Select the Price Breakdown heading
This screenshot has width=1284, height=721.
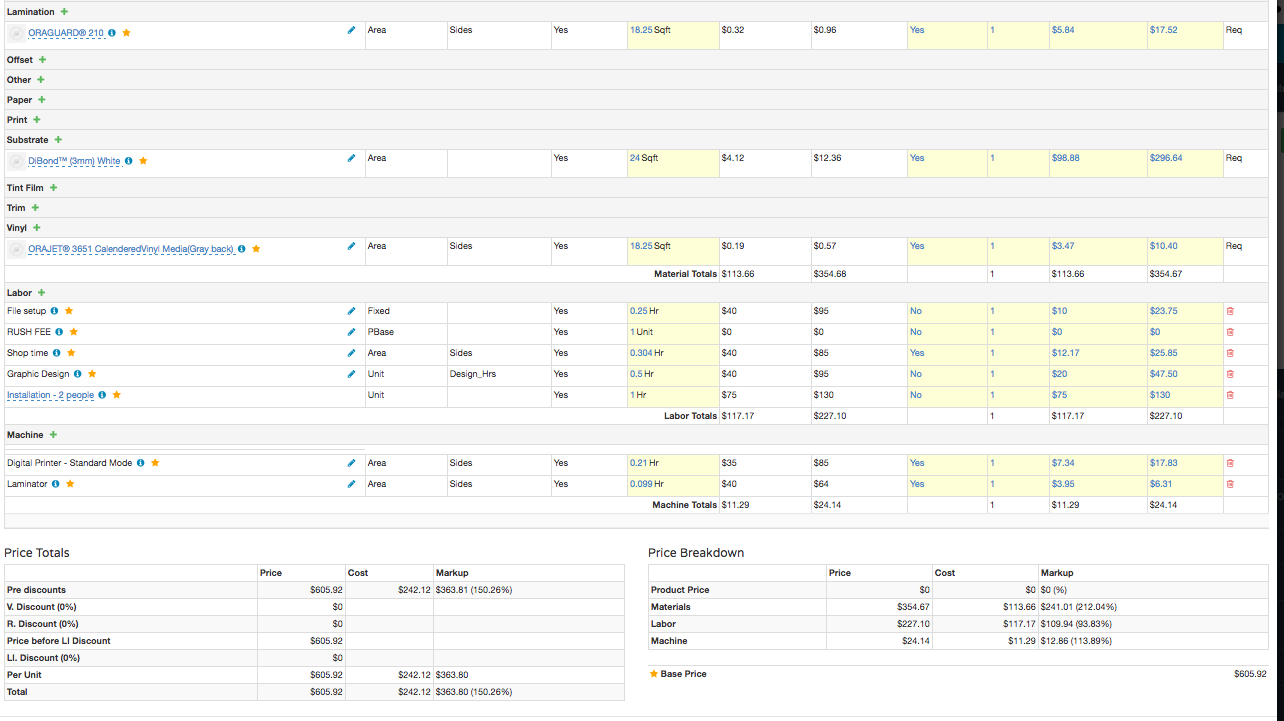(x=696, y=553)
